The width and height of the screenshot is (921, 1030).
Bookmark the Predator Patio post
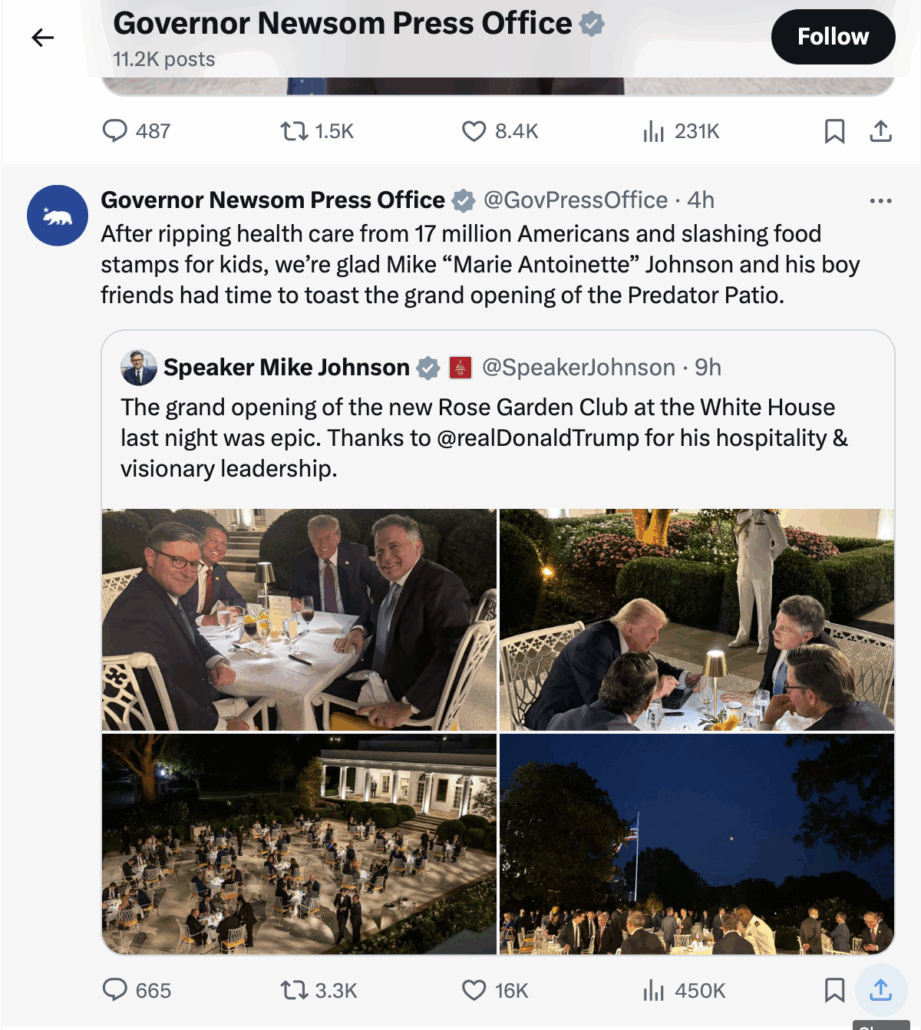point(834,990)
